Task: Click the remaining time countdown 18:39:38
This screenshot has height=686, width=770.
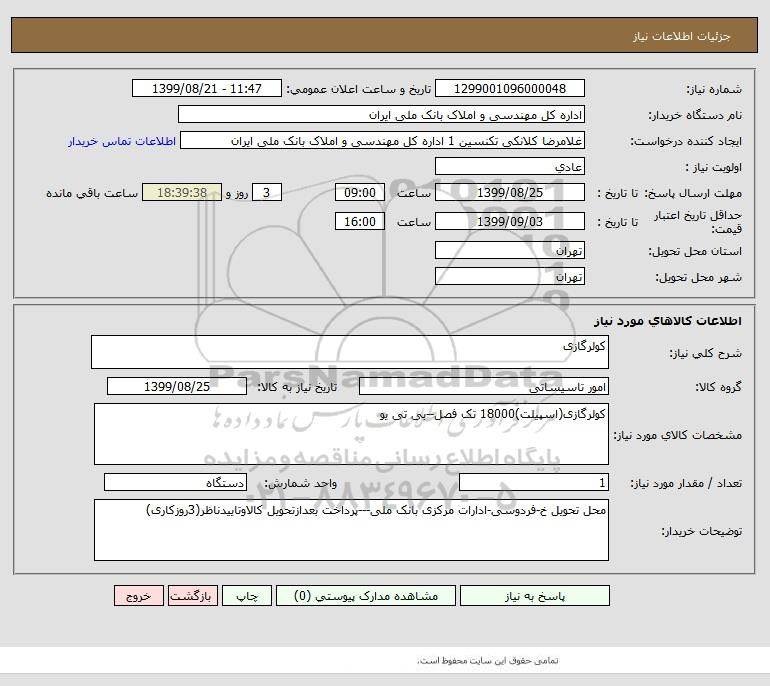Action: point(182,192)
